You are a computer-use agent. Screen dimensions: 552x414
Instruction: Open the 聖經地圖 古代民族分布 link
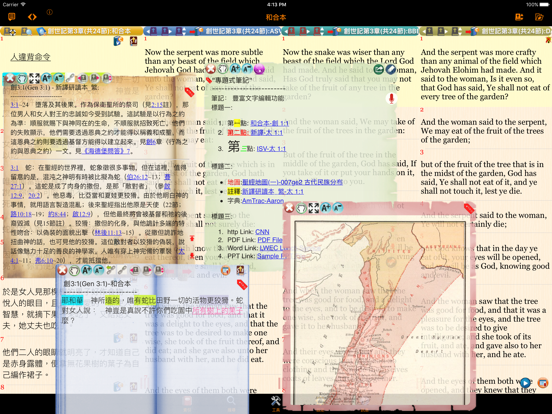[x=292, y=182]
